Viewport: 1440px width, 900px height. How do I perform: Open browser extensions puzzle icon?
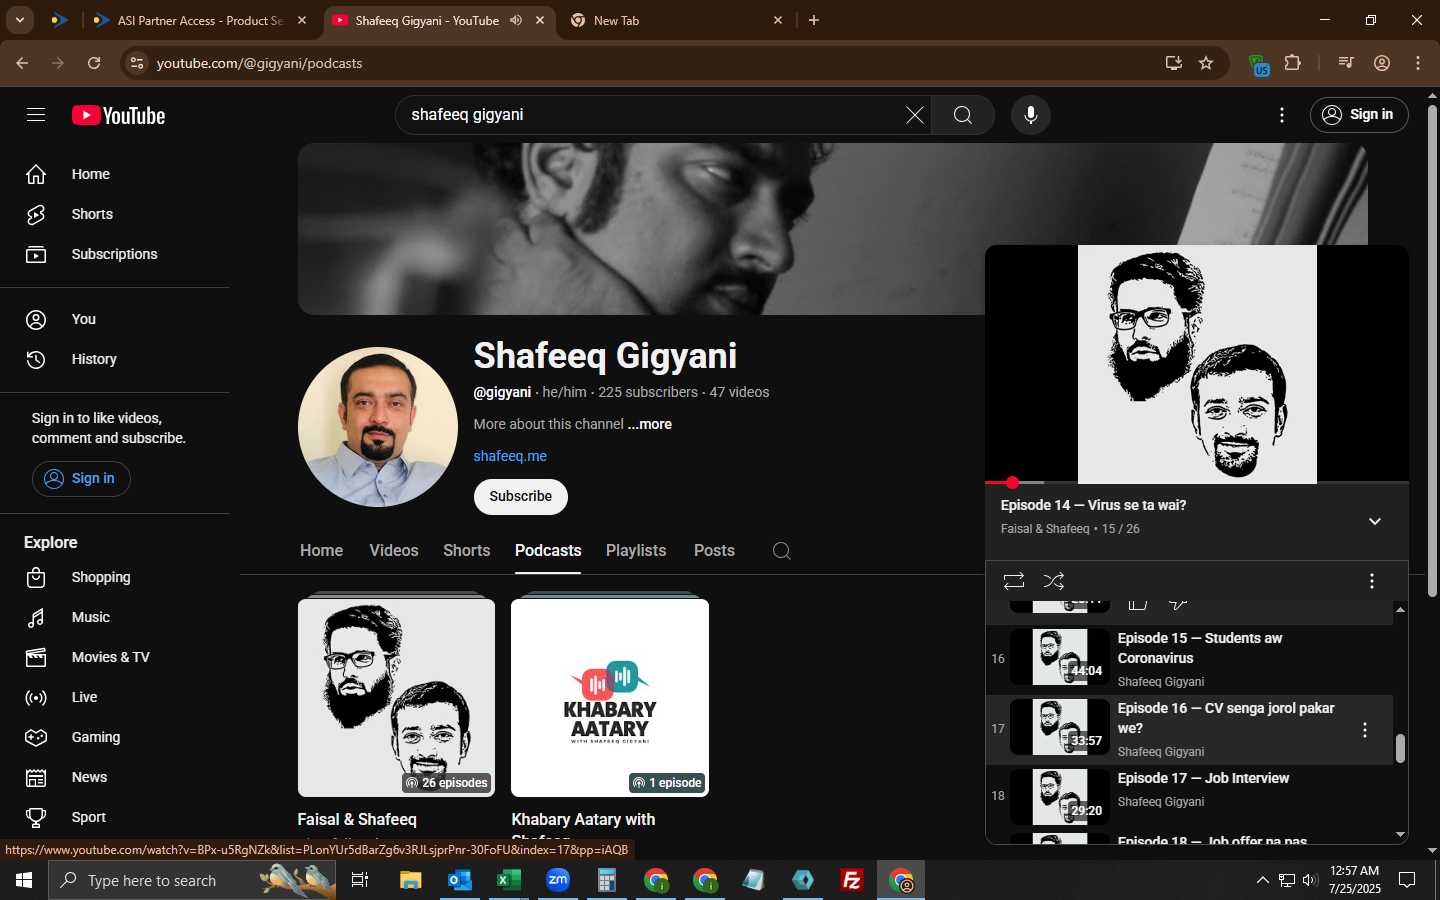pyautogui.click(x=1293, y=63)
